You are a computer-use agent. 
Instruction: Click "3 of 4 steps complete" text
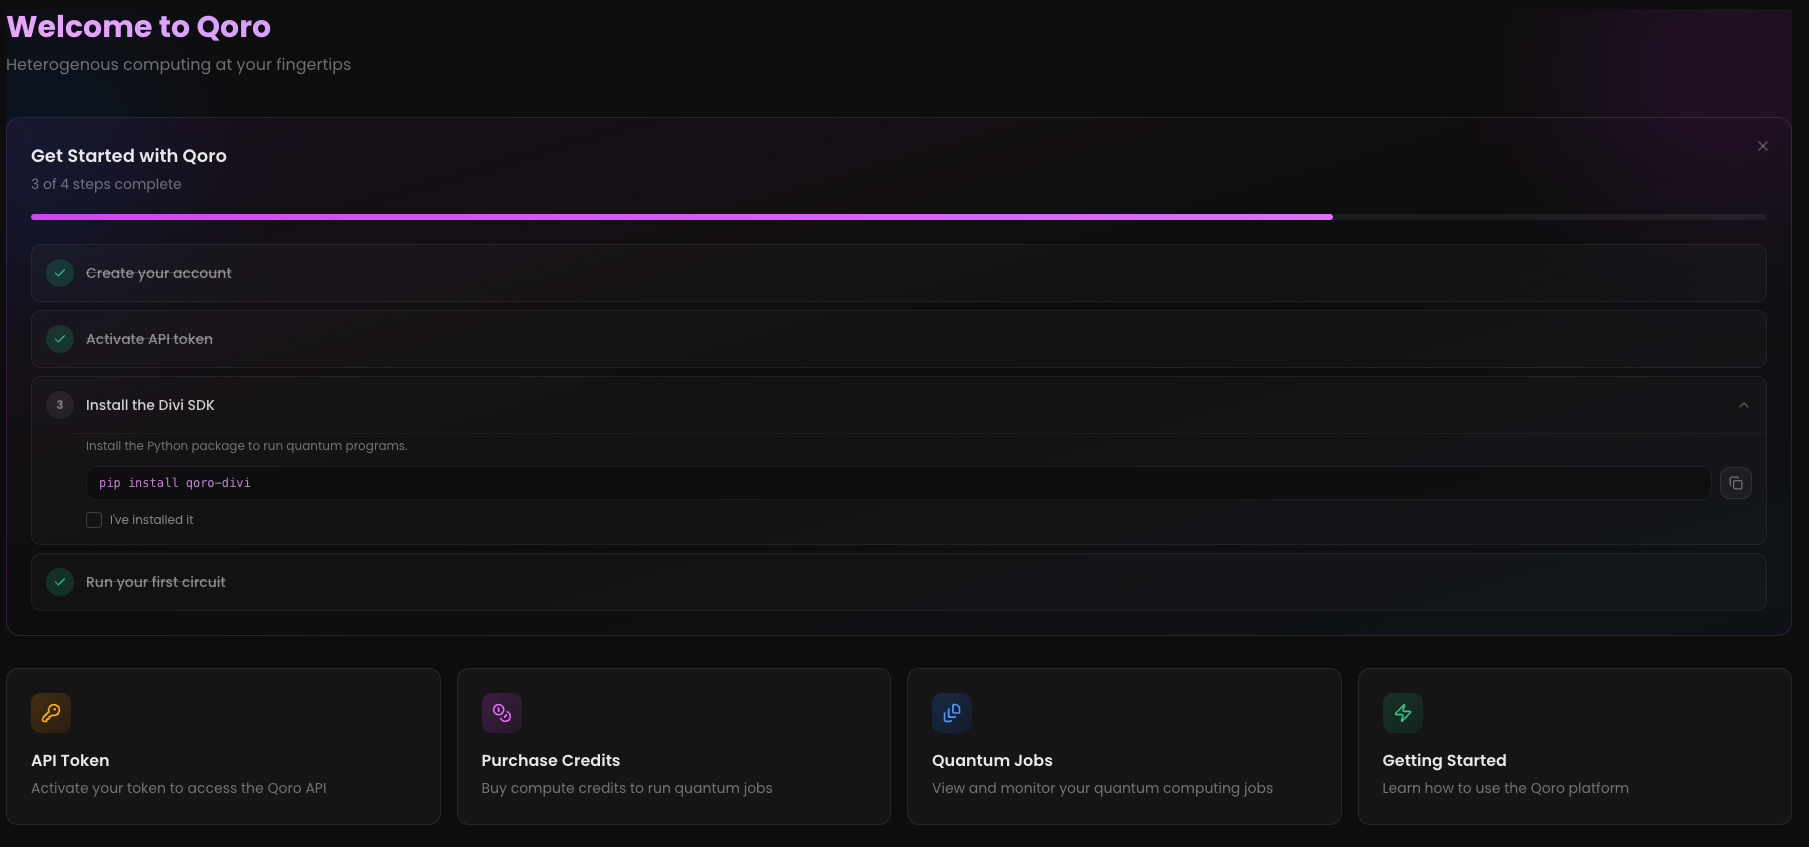(x=106, y=184)
